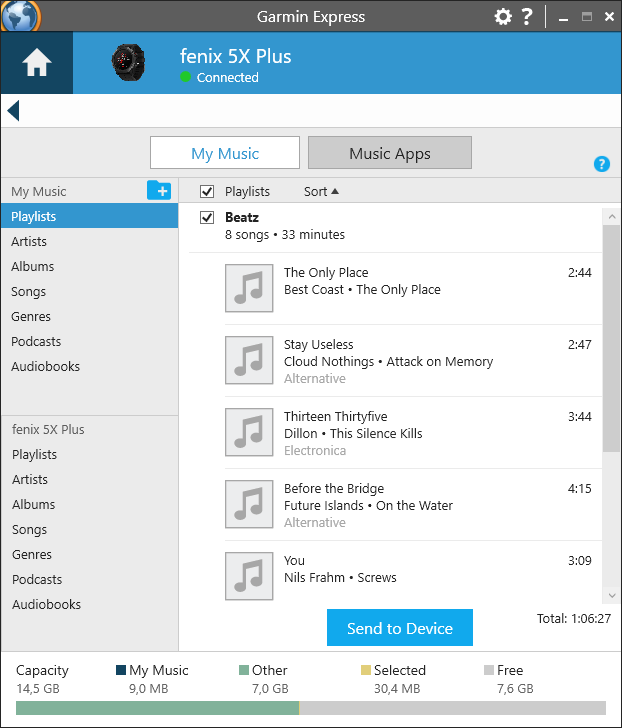Click the Free 7,6 GB value
Image resolution: width=622 pixels, height=728 pixels.
pos(515,689)
